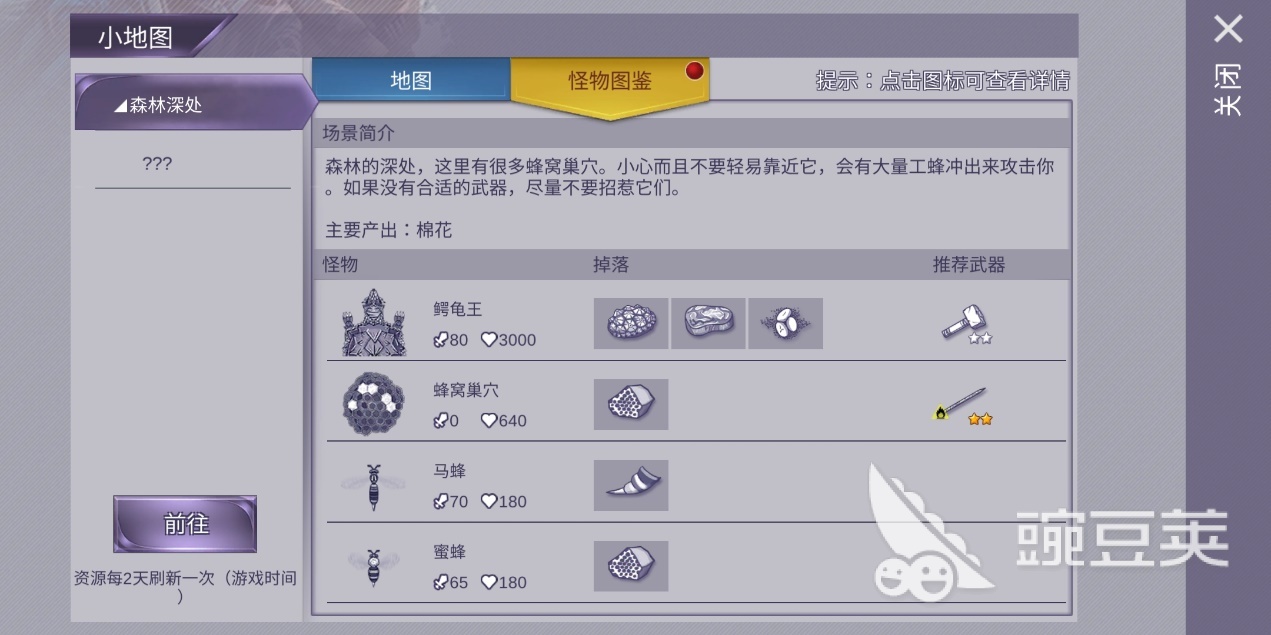Open the wasp stinger drop icon
This screenshot has width=1271, height=635.
tap(631, 485)
